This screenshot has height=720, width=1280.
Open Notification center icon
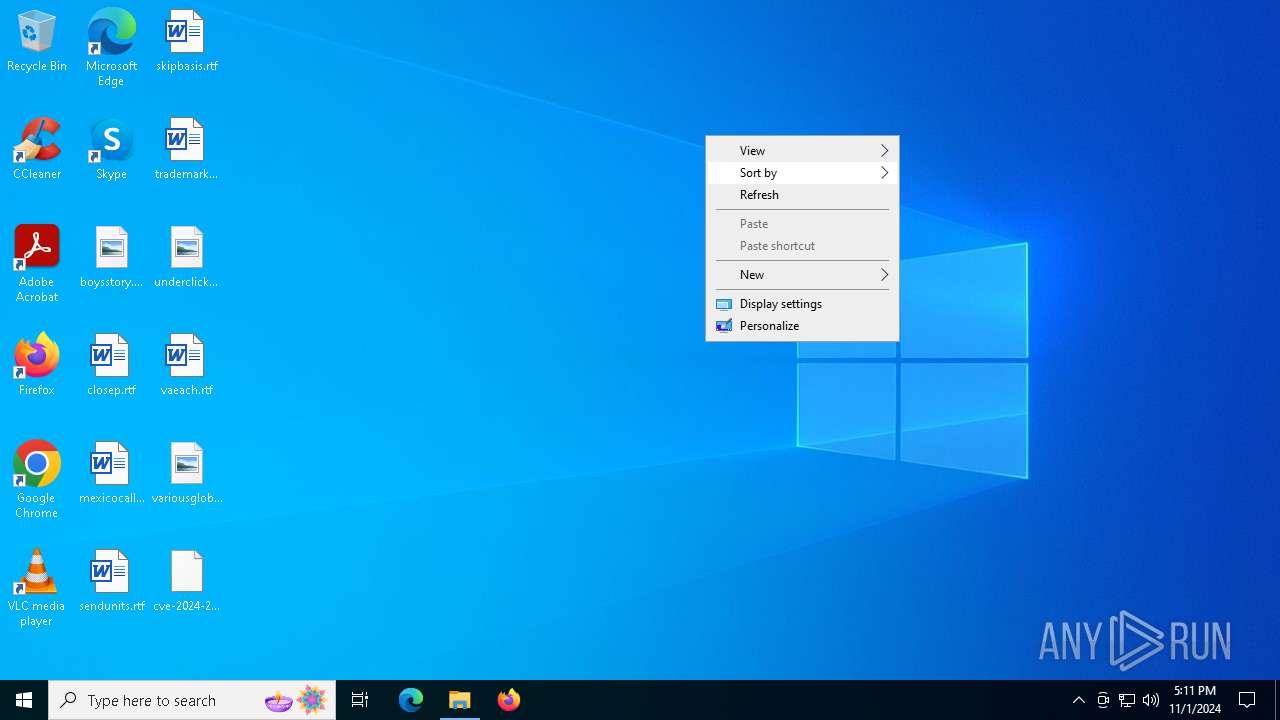1248,700
